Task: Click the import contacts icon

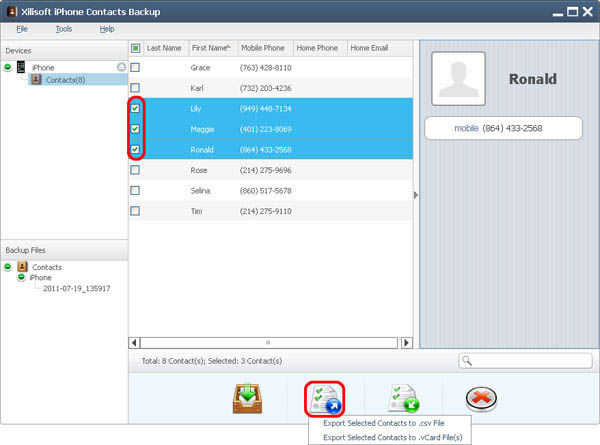Action: [404, 399]
